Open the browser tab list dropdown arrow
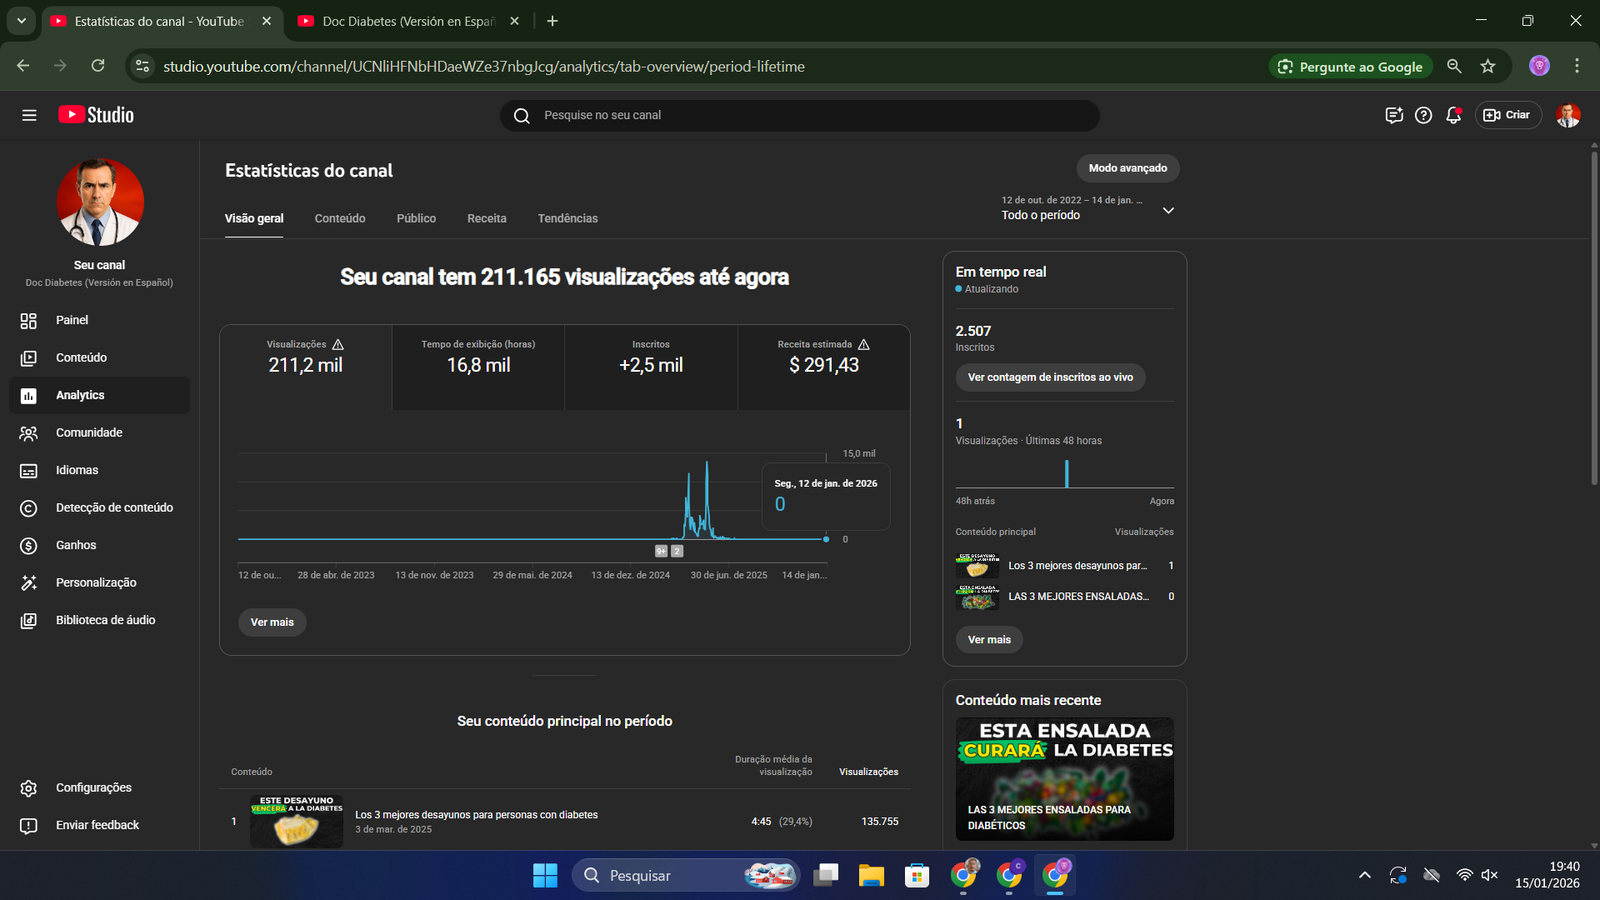The image size is (1600, 900). pos(21,21)
